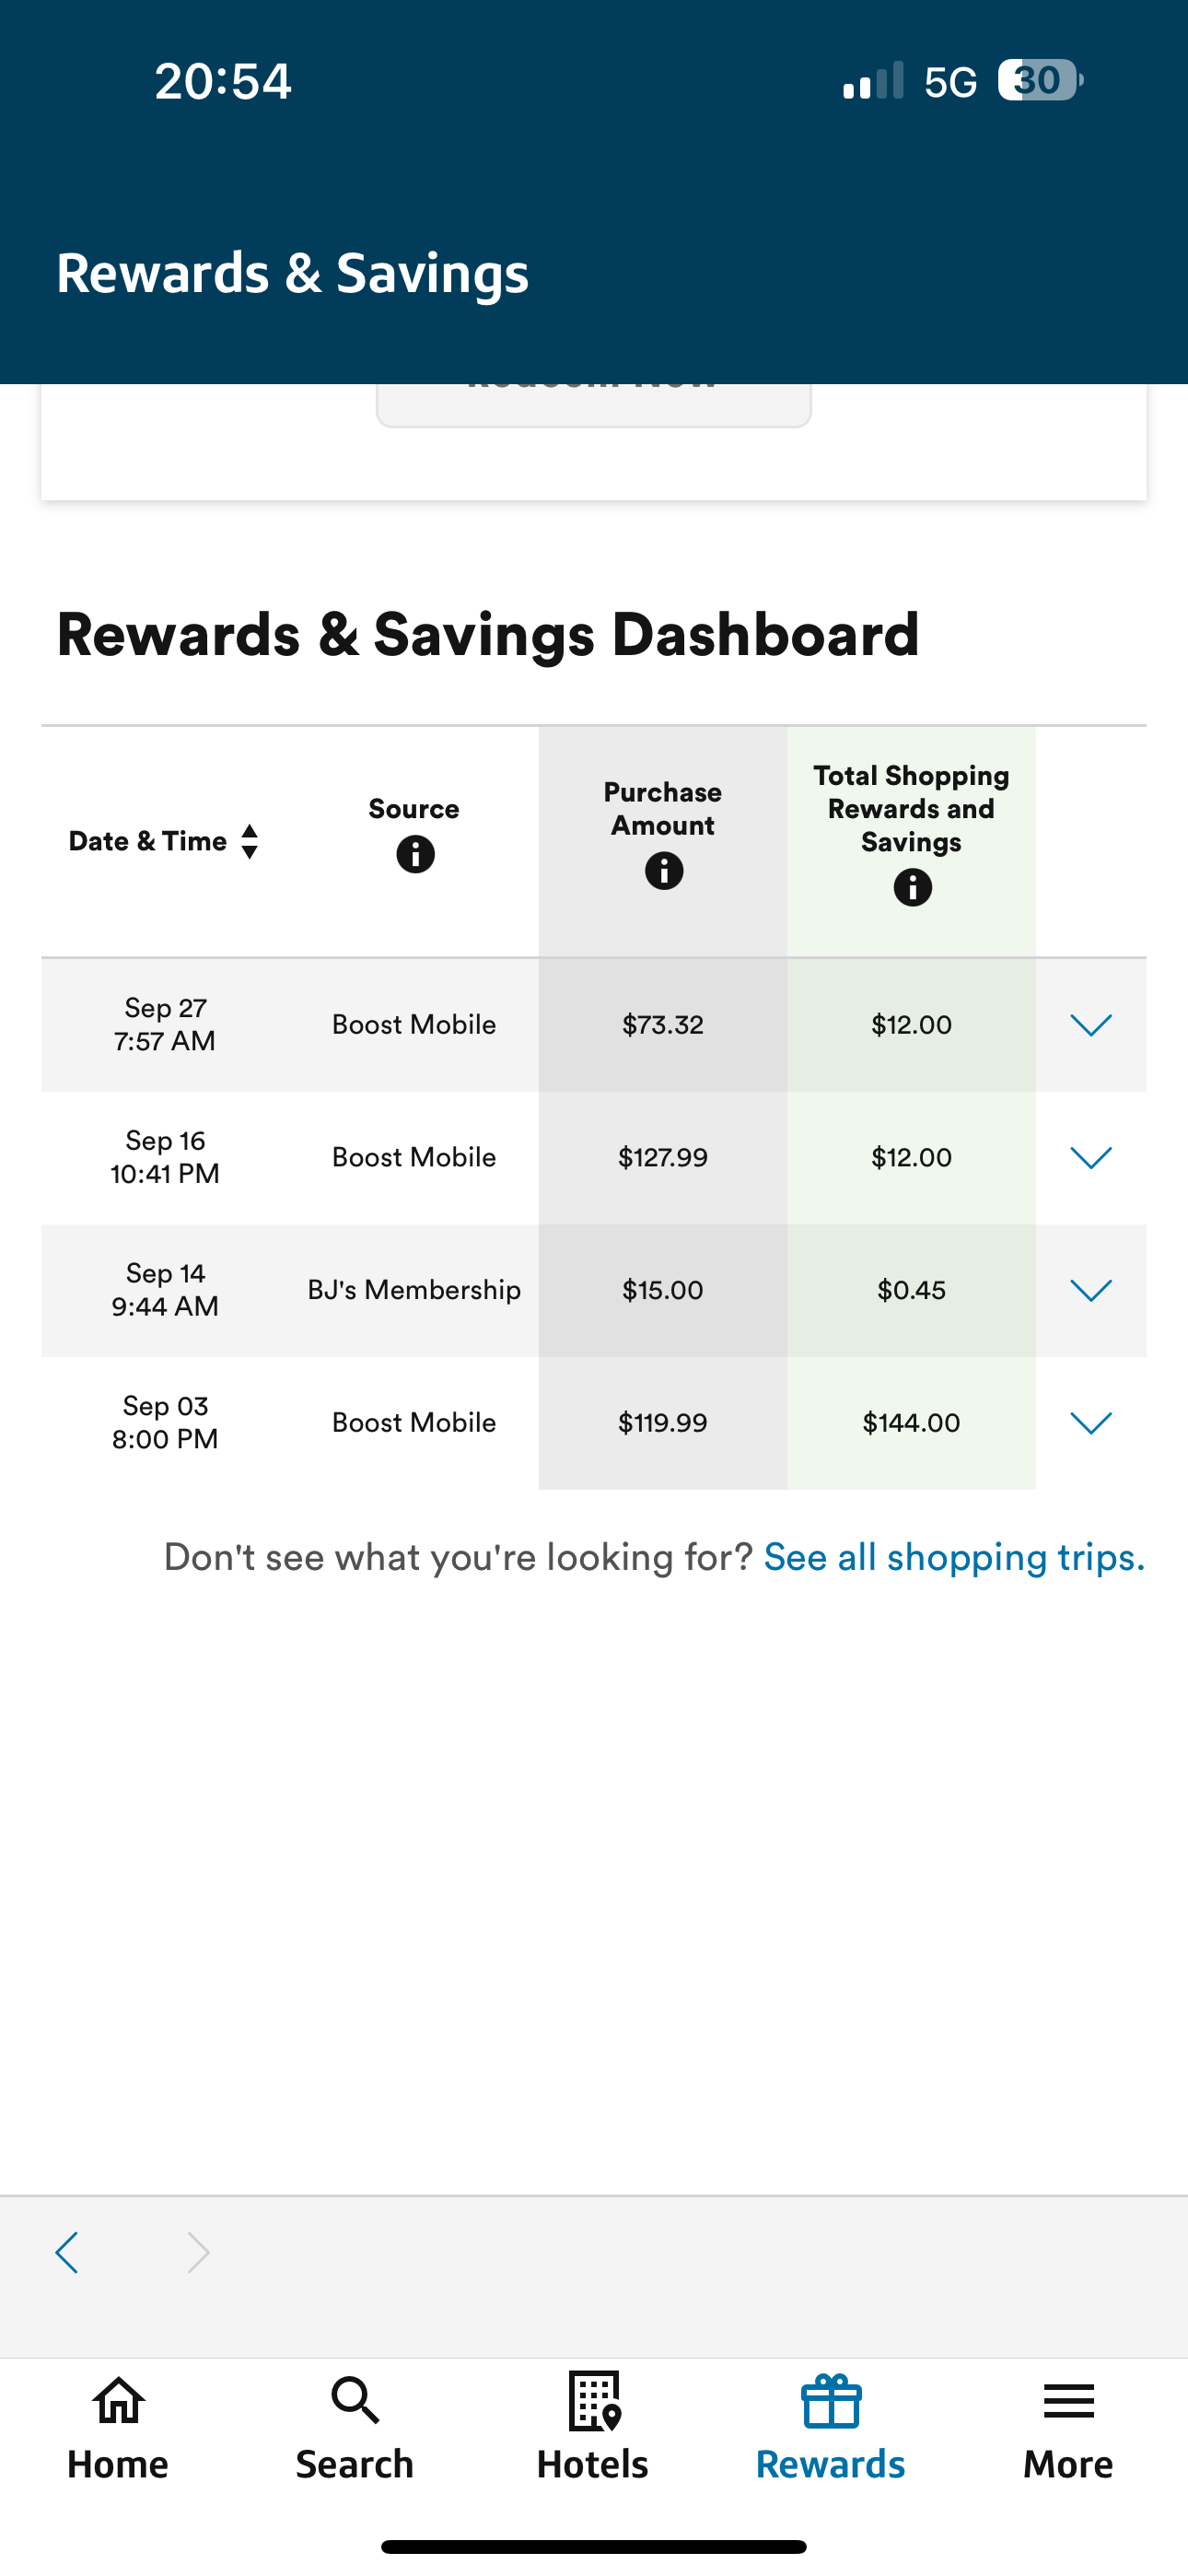Tap the forward navigation arrow
1188x2576 pixels.
pyautogui.click(x=198, y=2253)
